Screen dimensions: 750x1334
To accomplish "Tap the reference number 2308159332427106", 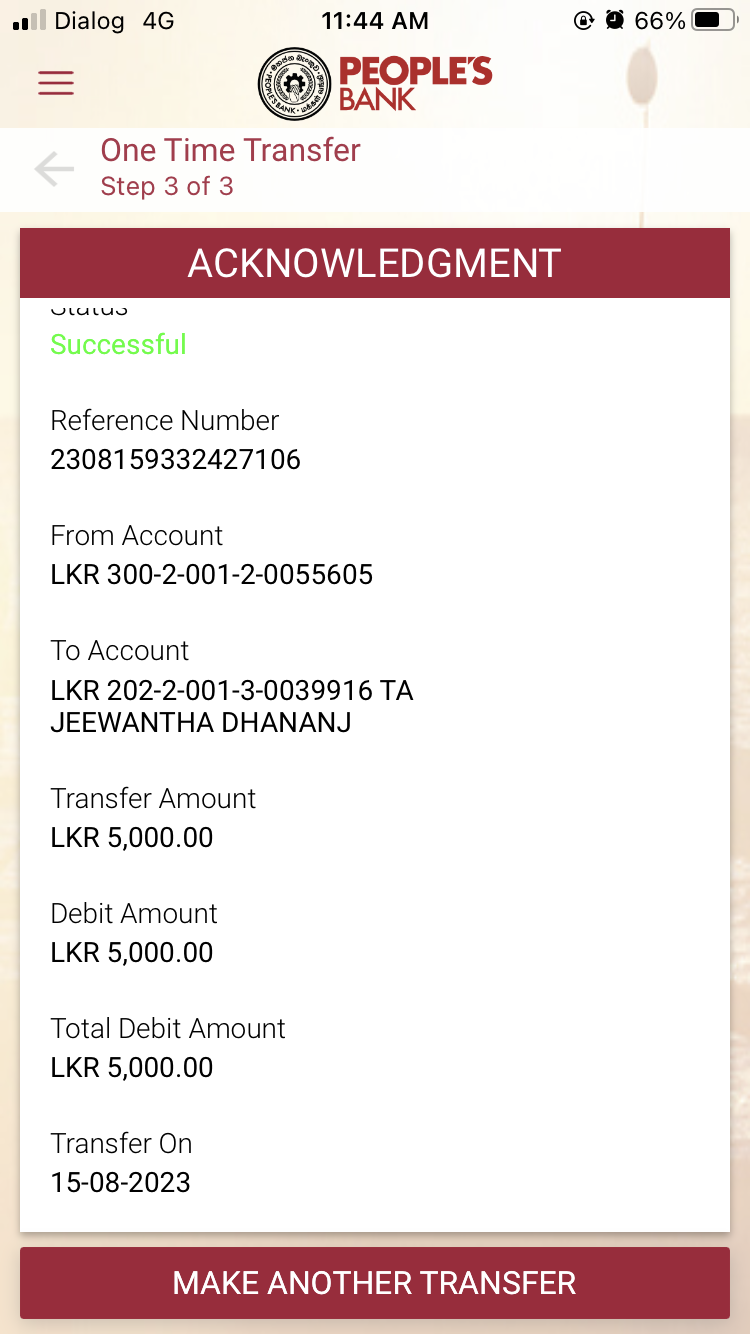I will coord(175,459).
